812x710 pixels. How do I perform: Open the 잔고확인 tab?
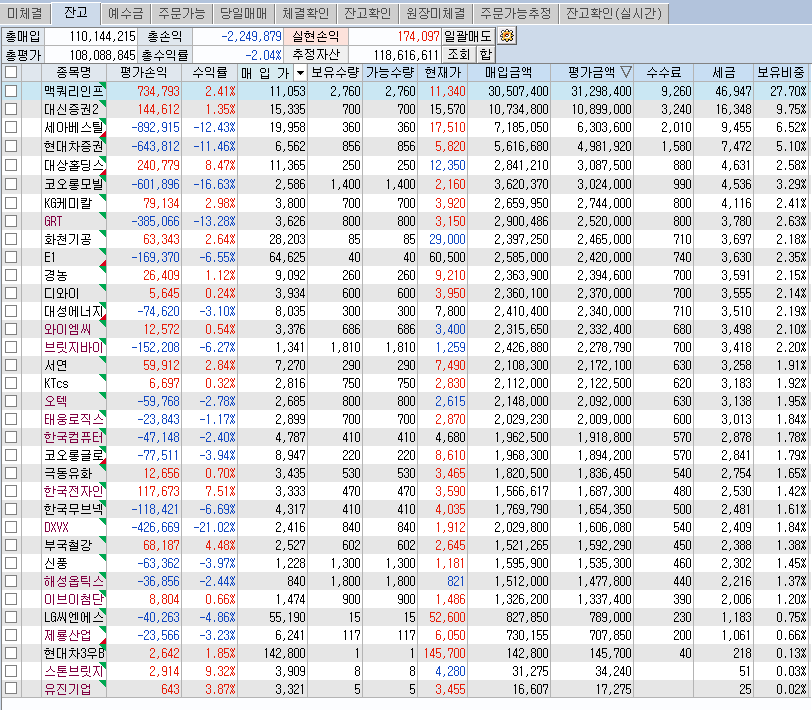pos(368,13)
